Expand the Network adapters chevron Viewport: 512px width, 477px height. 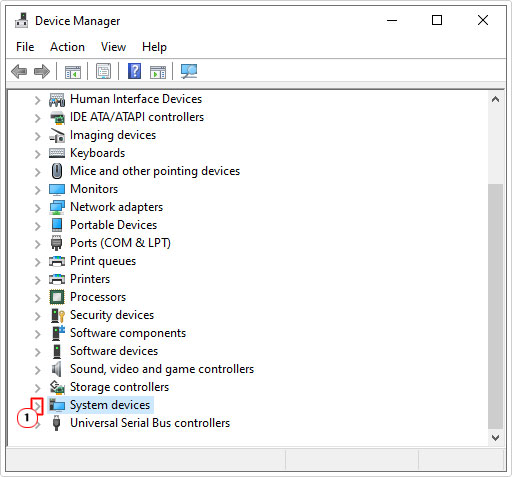(37, 208)
